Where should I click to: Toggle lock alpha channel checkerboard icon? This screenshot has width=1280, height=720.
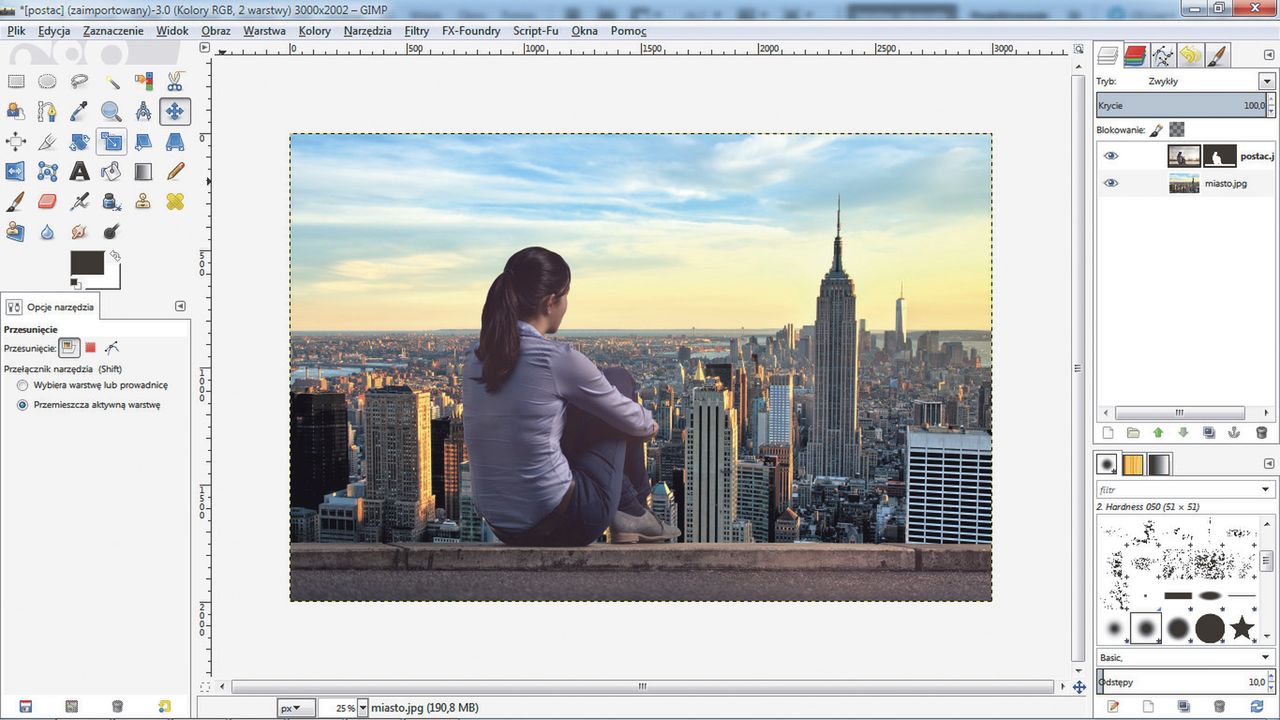(1177, 130)
